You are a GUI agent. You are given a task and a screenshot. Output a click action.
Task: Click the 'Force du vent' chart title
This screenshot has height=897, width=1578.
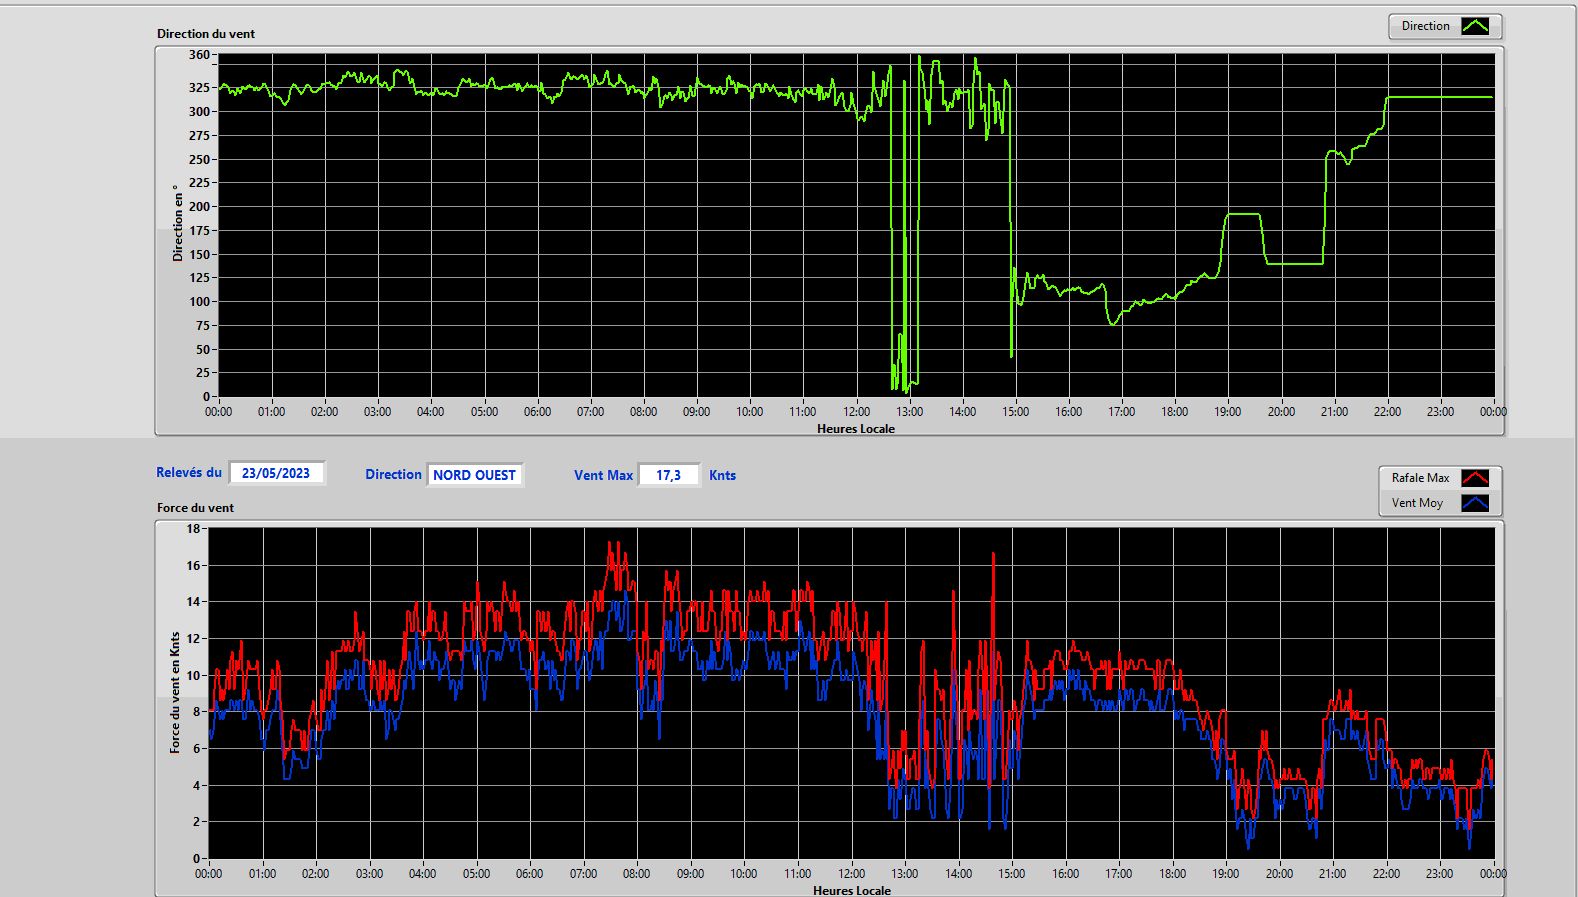pos(195,508)
